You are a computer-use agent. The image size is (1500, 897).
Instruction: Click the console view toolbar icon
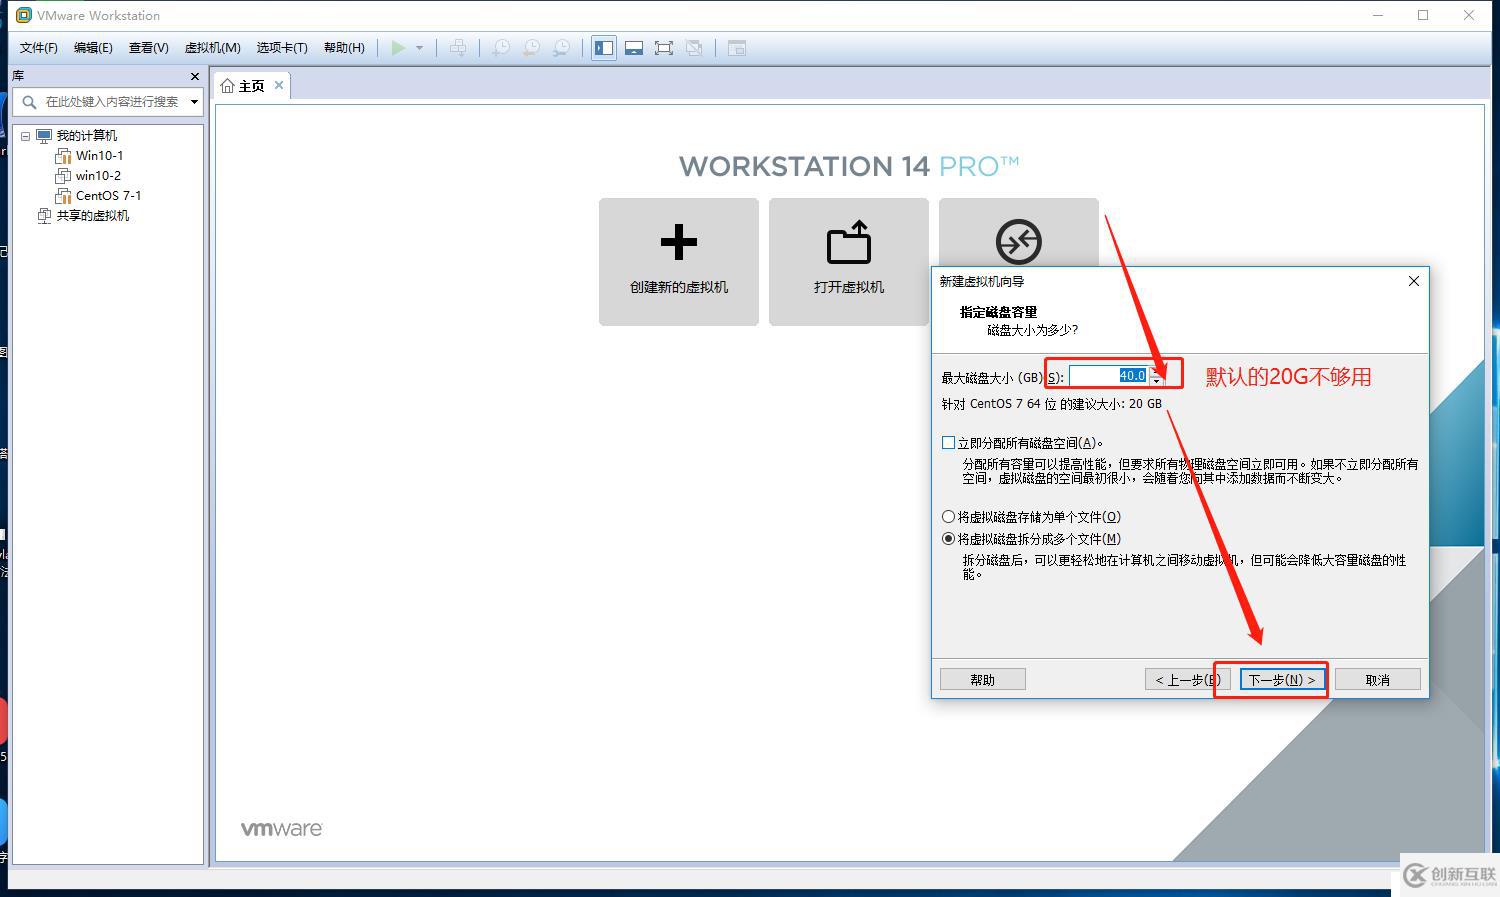[737, 48]
